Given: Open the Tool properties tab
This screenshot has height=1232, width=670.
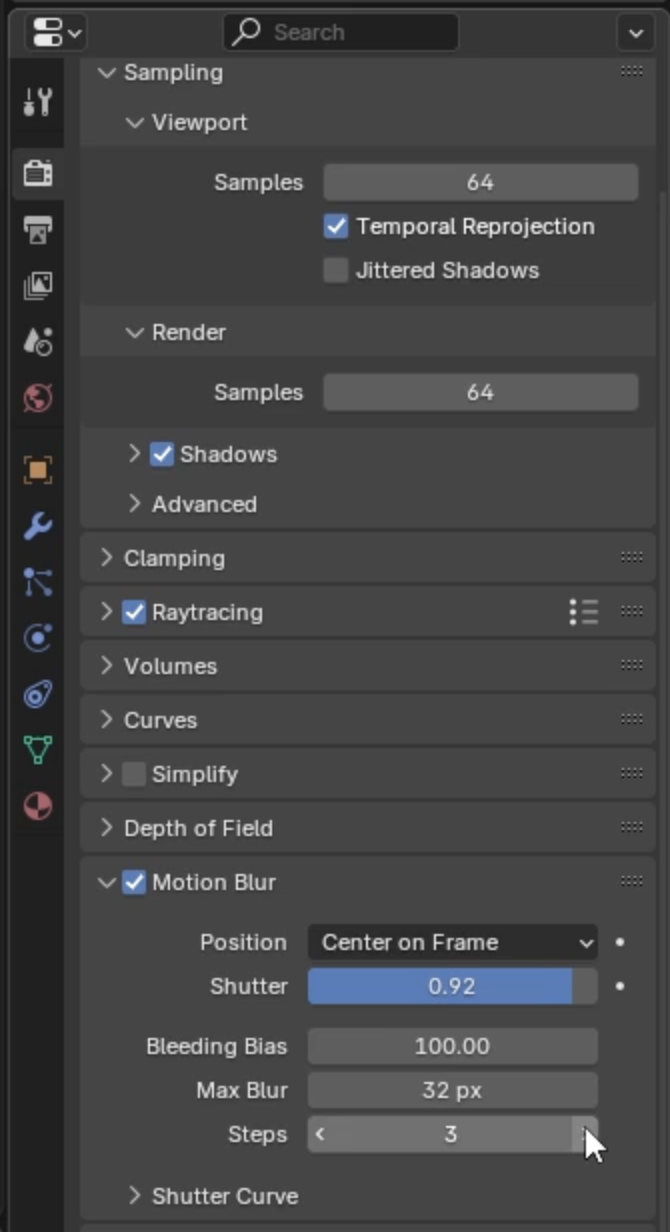Looking at the screenshot, I should point(37,102).
